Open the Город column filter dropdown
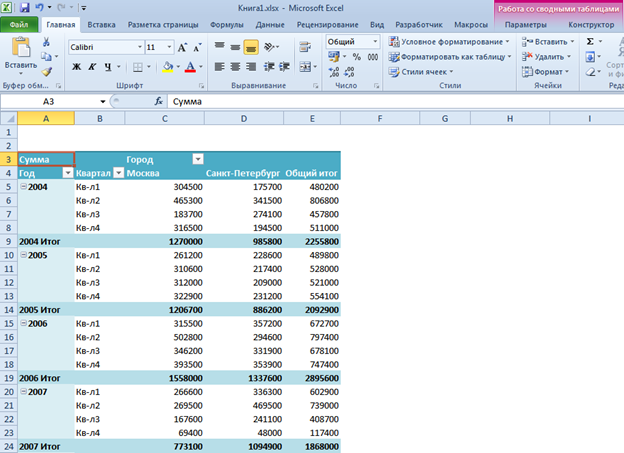Viewport: 624px width, 453px height. pyautogui.click(x=197, y=159)
